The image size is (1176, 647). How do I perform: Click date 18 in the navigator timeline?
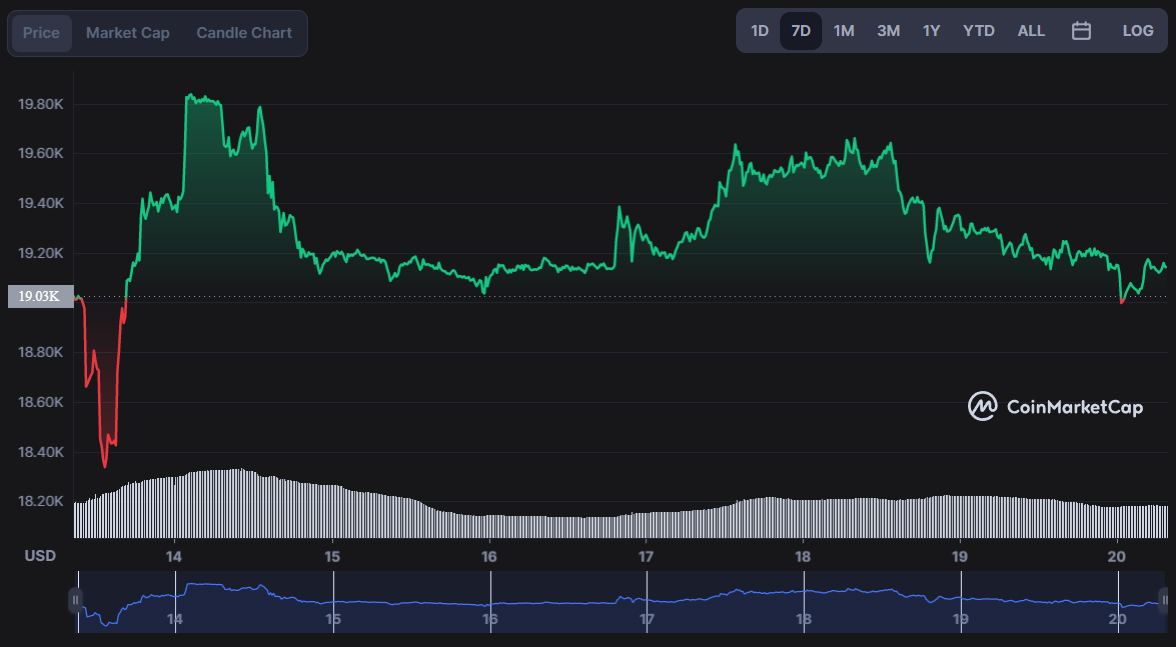pyautogui.click(x=803, y=619)
